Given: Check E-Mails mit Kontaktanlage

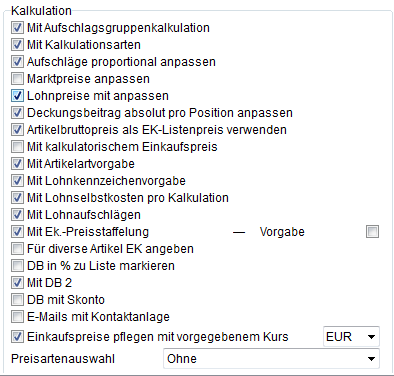Looking at the screenshot, I should click(x=17, y=317).
